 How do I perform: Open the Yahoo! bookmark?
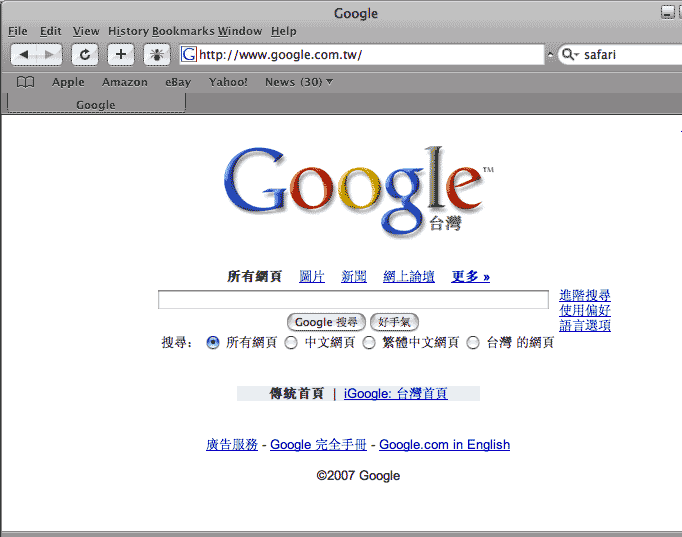point(228,82)
